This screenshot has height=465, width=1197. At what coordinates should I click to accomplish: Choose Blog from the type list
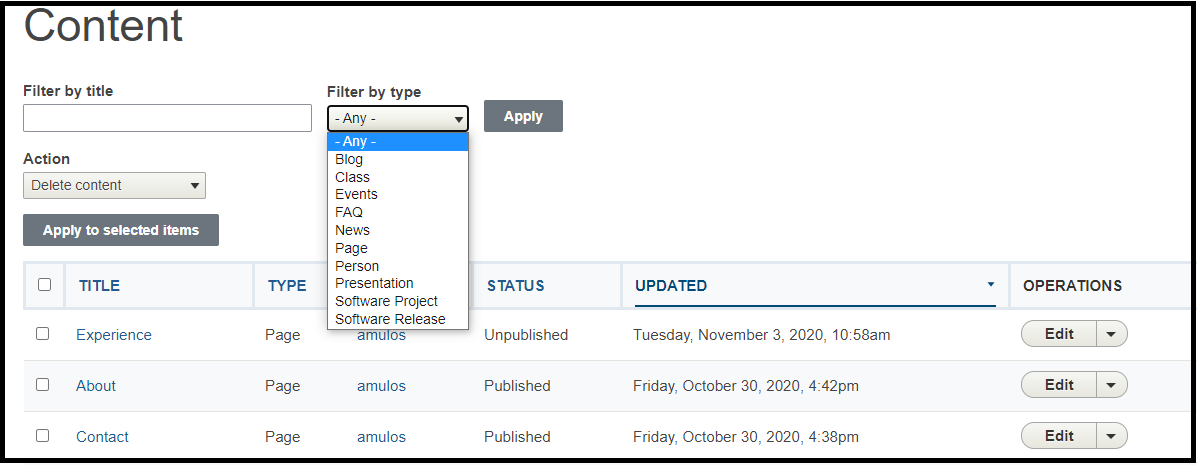pos(349,159)
